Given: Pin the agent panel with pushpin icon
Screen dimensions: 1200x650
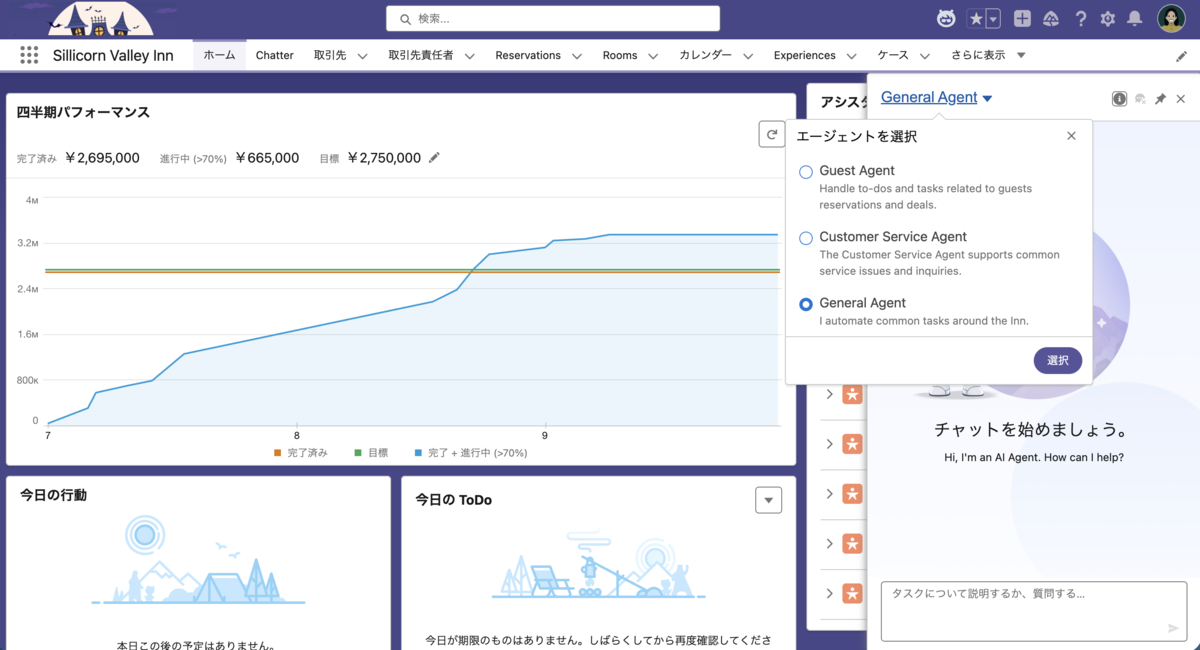Looking at the screenshot, I should coord(1160,99).
